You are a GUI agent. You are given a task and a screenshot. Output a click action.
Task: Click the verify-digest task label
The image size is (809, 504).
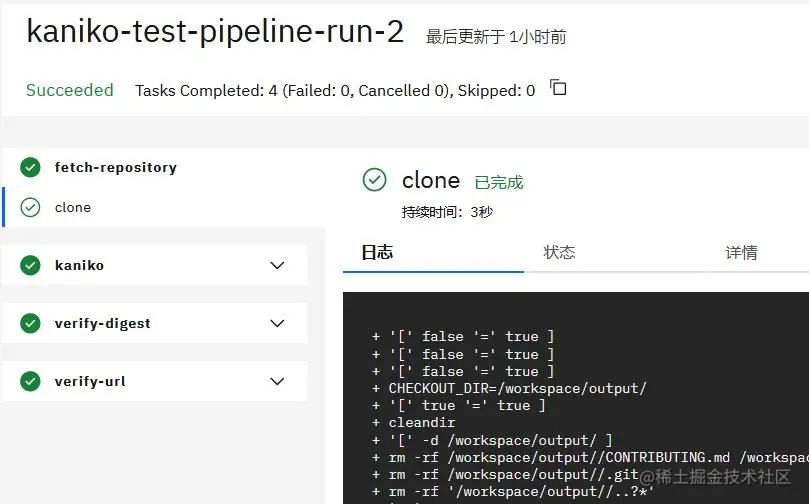[x=103, y=323]
